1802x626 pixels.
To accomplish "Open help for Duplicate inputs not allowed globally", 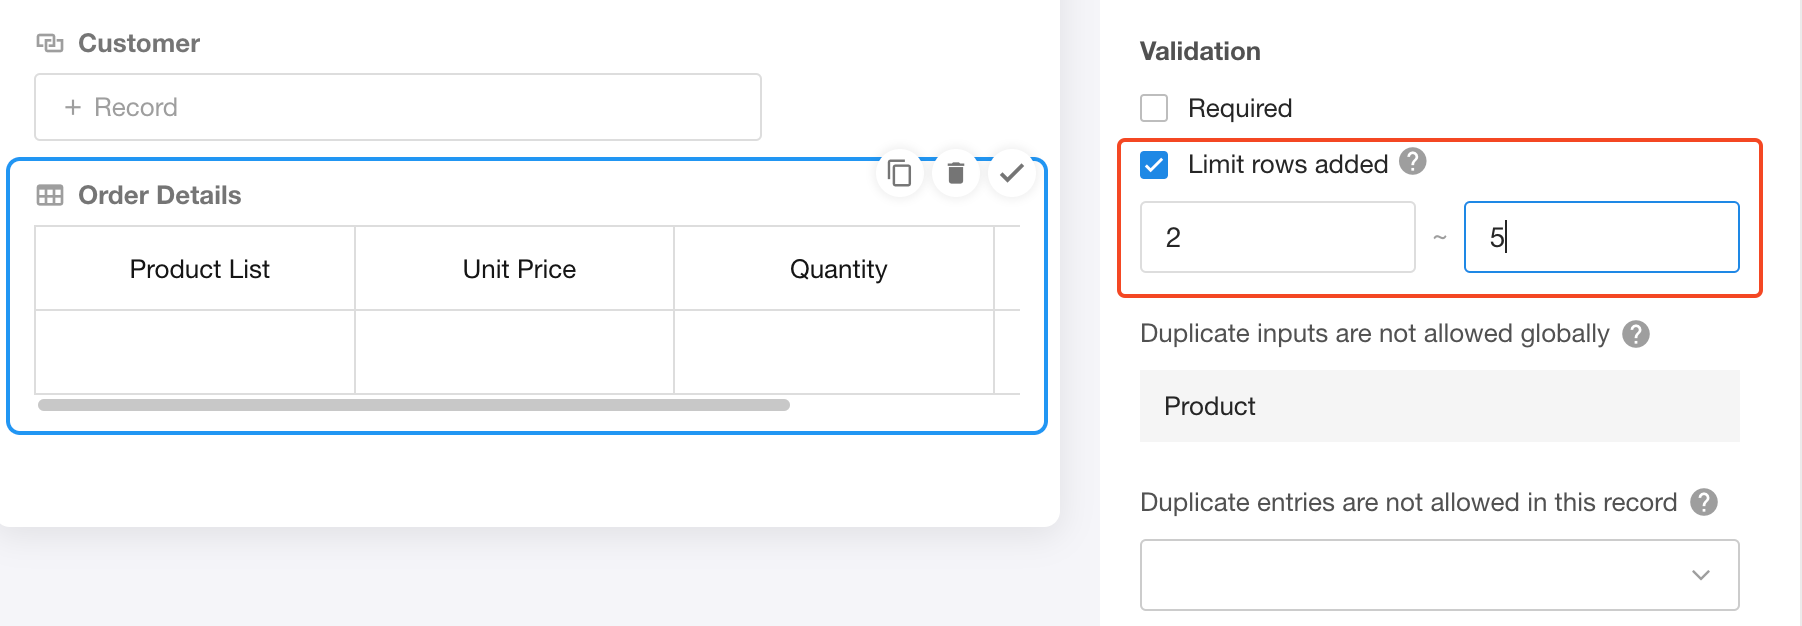I will (1636, 334).
